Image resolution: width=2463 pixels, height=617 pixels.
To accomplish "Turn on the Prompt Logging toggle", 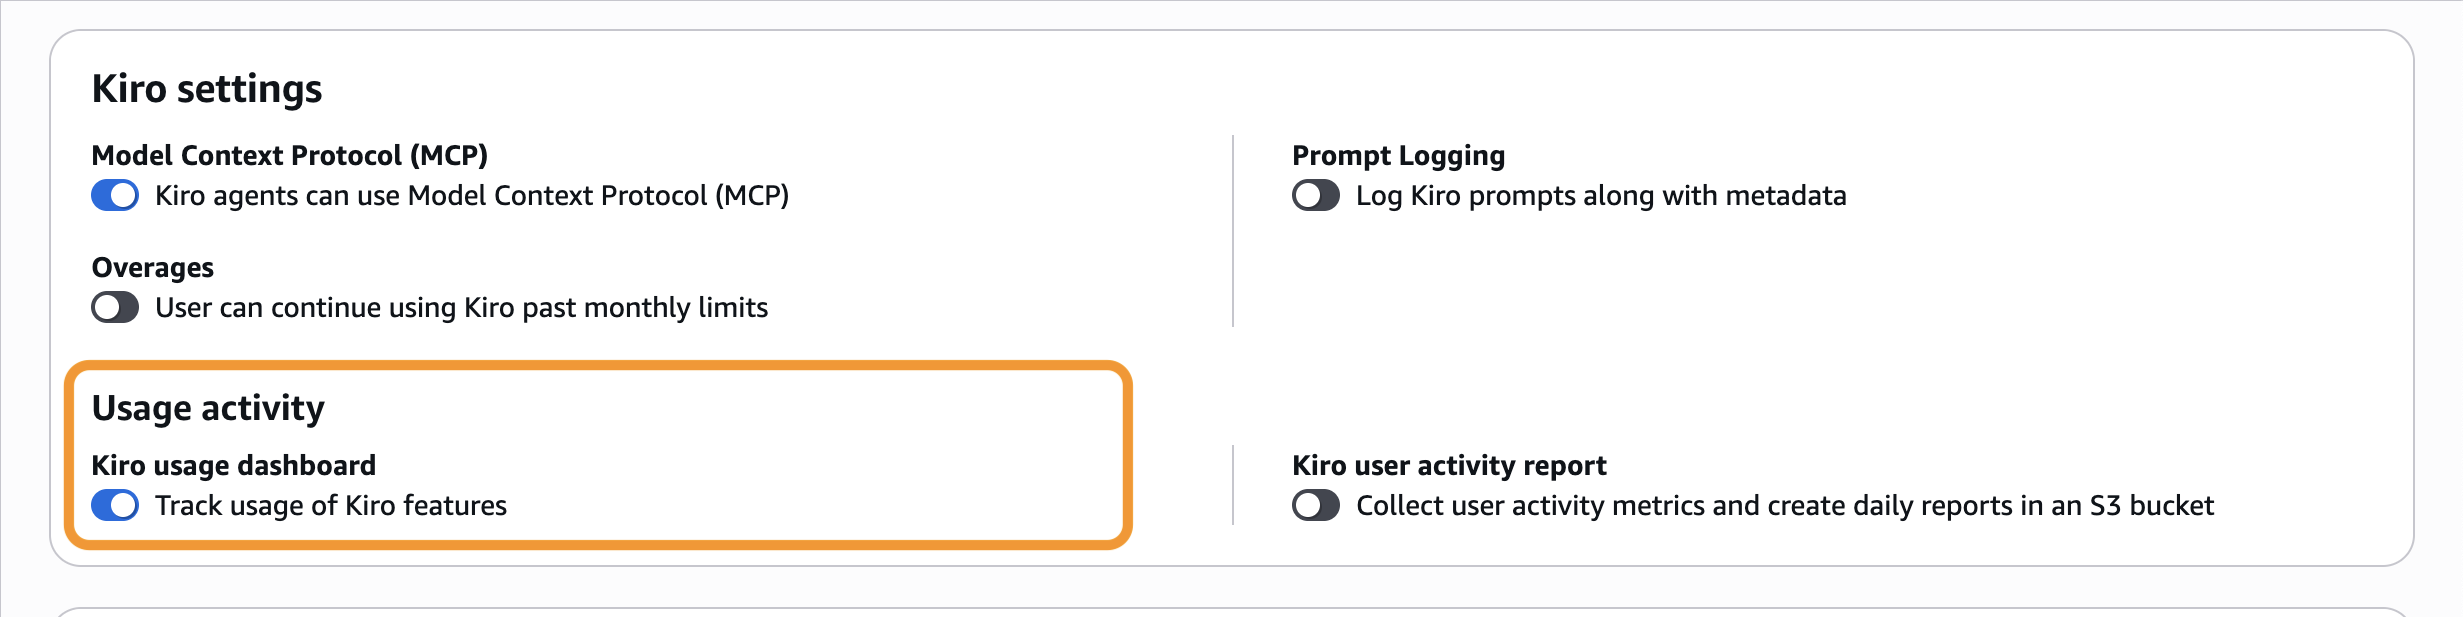I will pyautogui.click(x=1315, y=195).
